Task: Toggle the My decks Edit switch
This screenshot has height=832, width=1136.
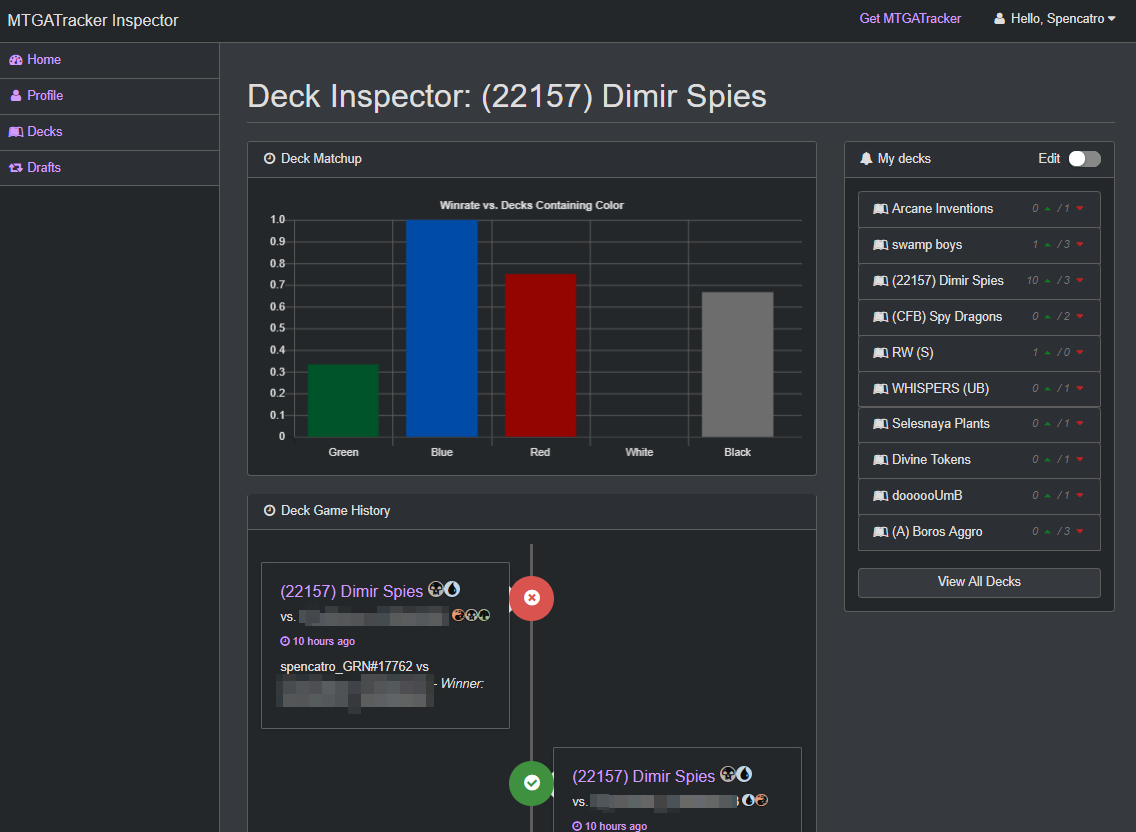Action: pos(1085,159)
